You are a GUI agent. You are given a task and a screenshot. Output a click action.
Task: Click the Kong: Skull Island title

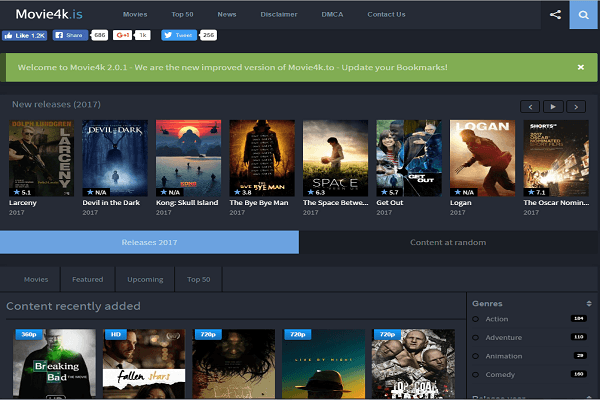pyautogui.click(x=187, y=203)
